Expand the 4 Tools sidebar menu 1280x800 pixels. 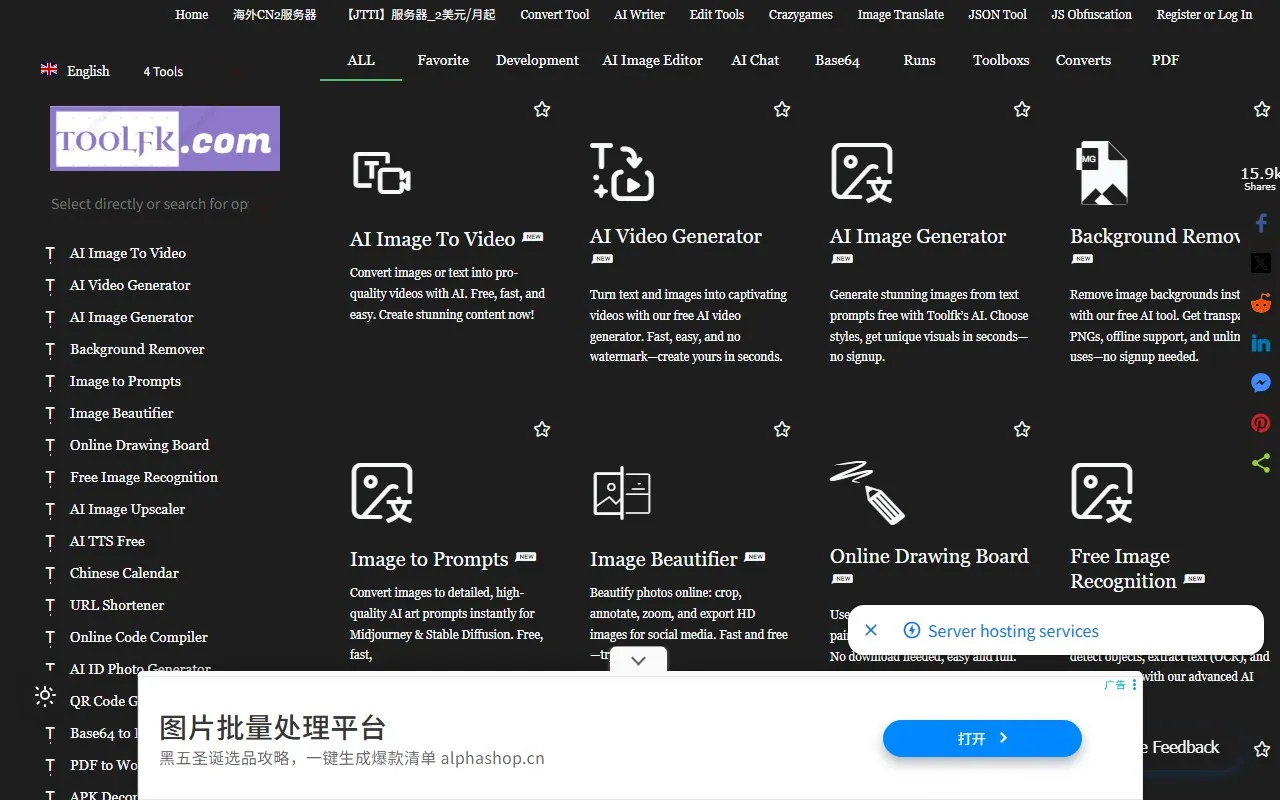click(x=163, y=72)
